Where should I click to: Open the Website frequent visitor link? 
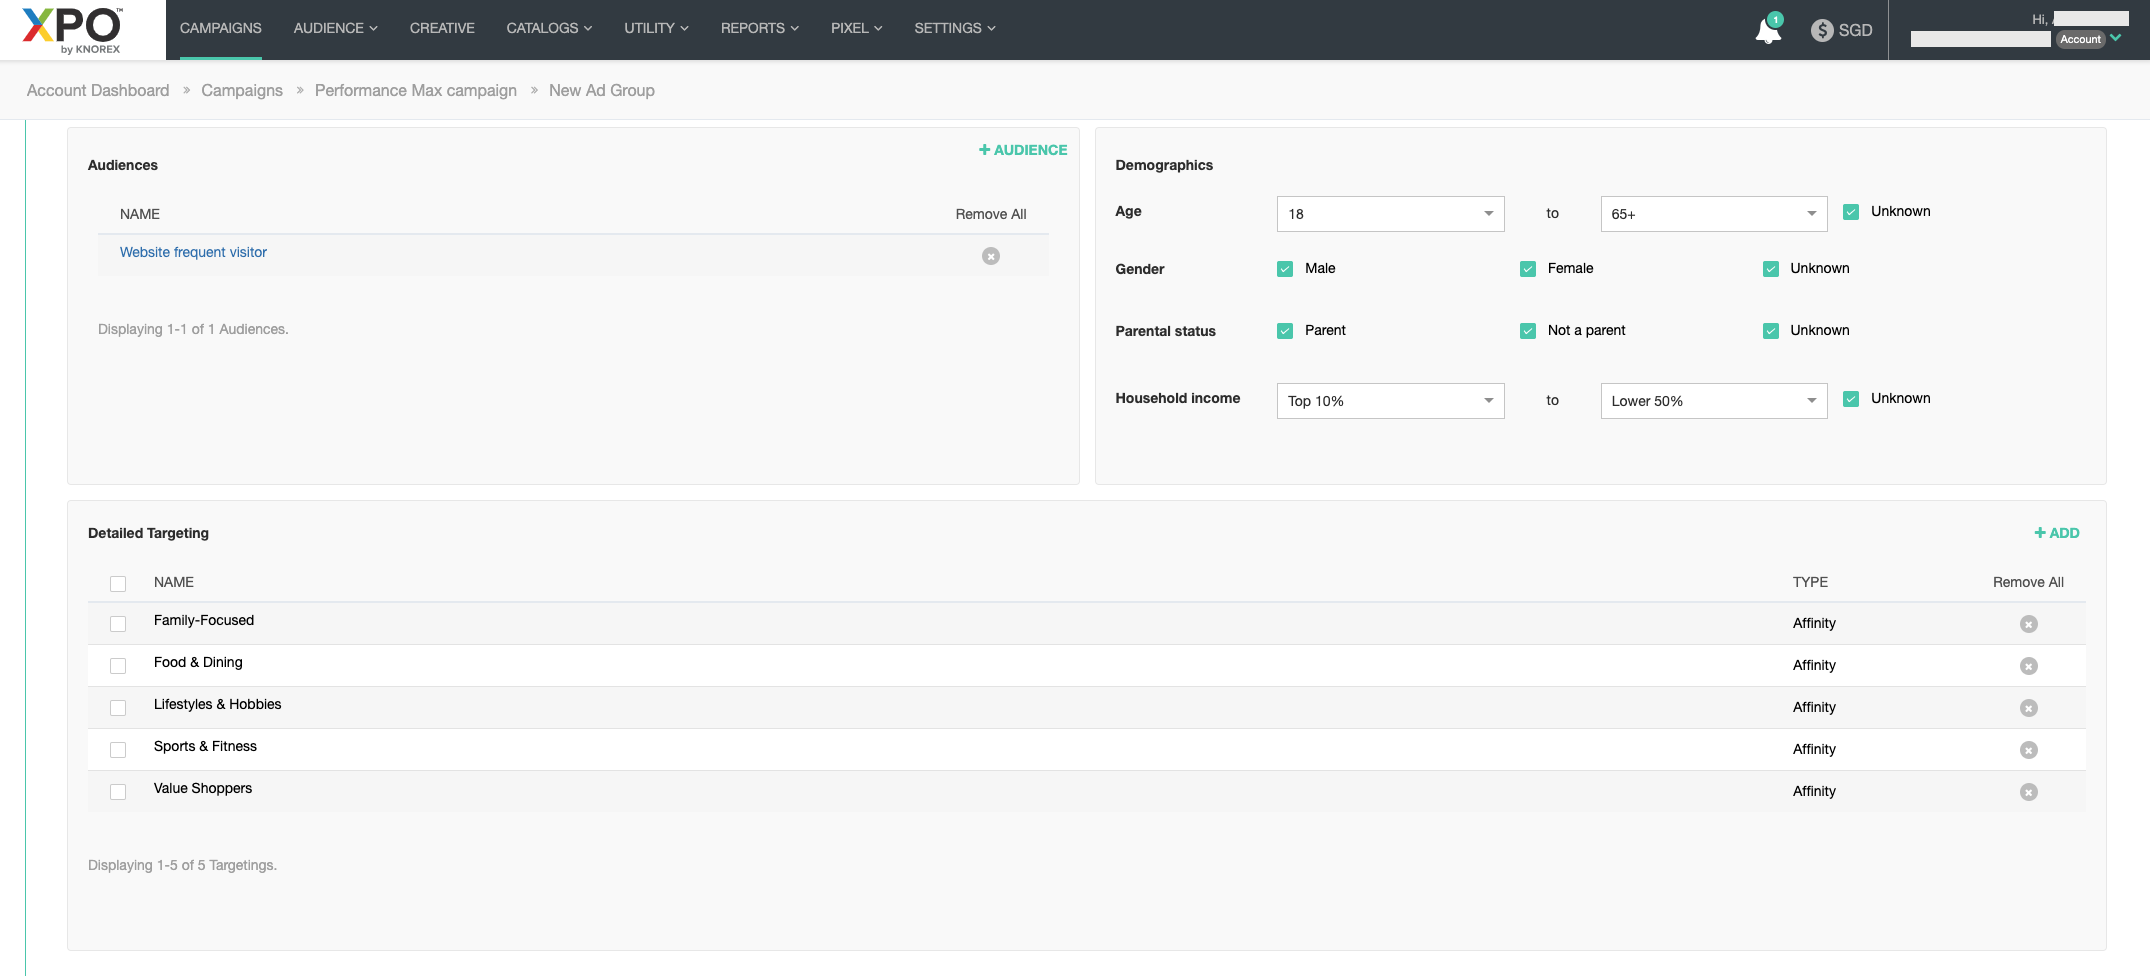(193, 252)
